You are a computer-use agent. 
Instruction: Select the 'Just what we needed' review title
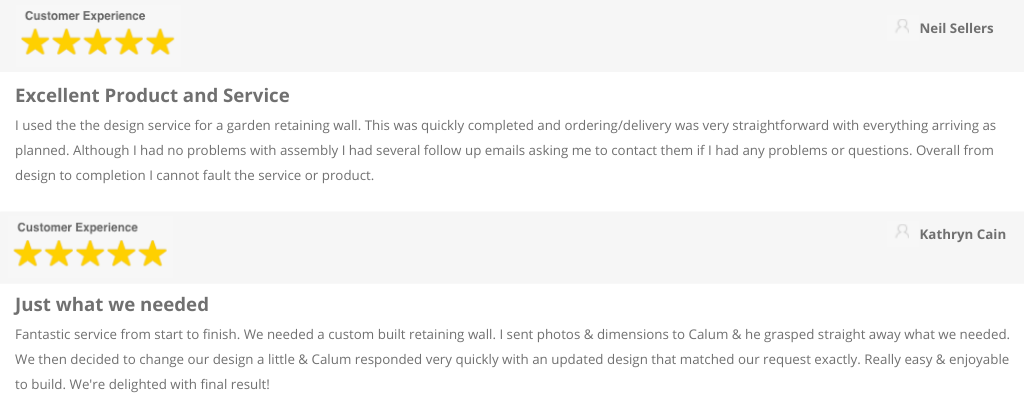click(112, 304)
